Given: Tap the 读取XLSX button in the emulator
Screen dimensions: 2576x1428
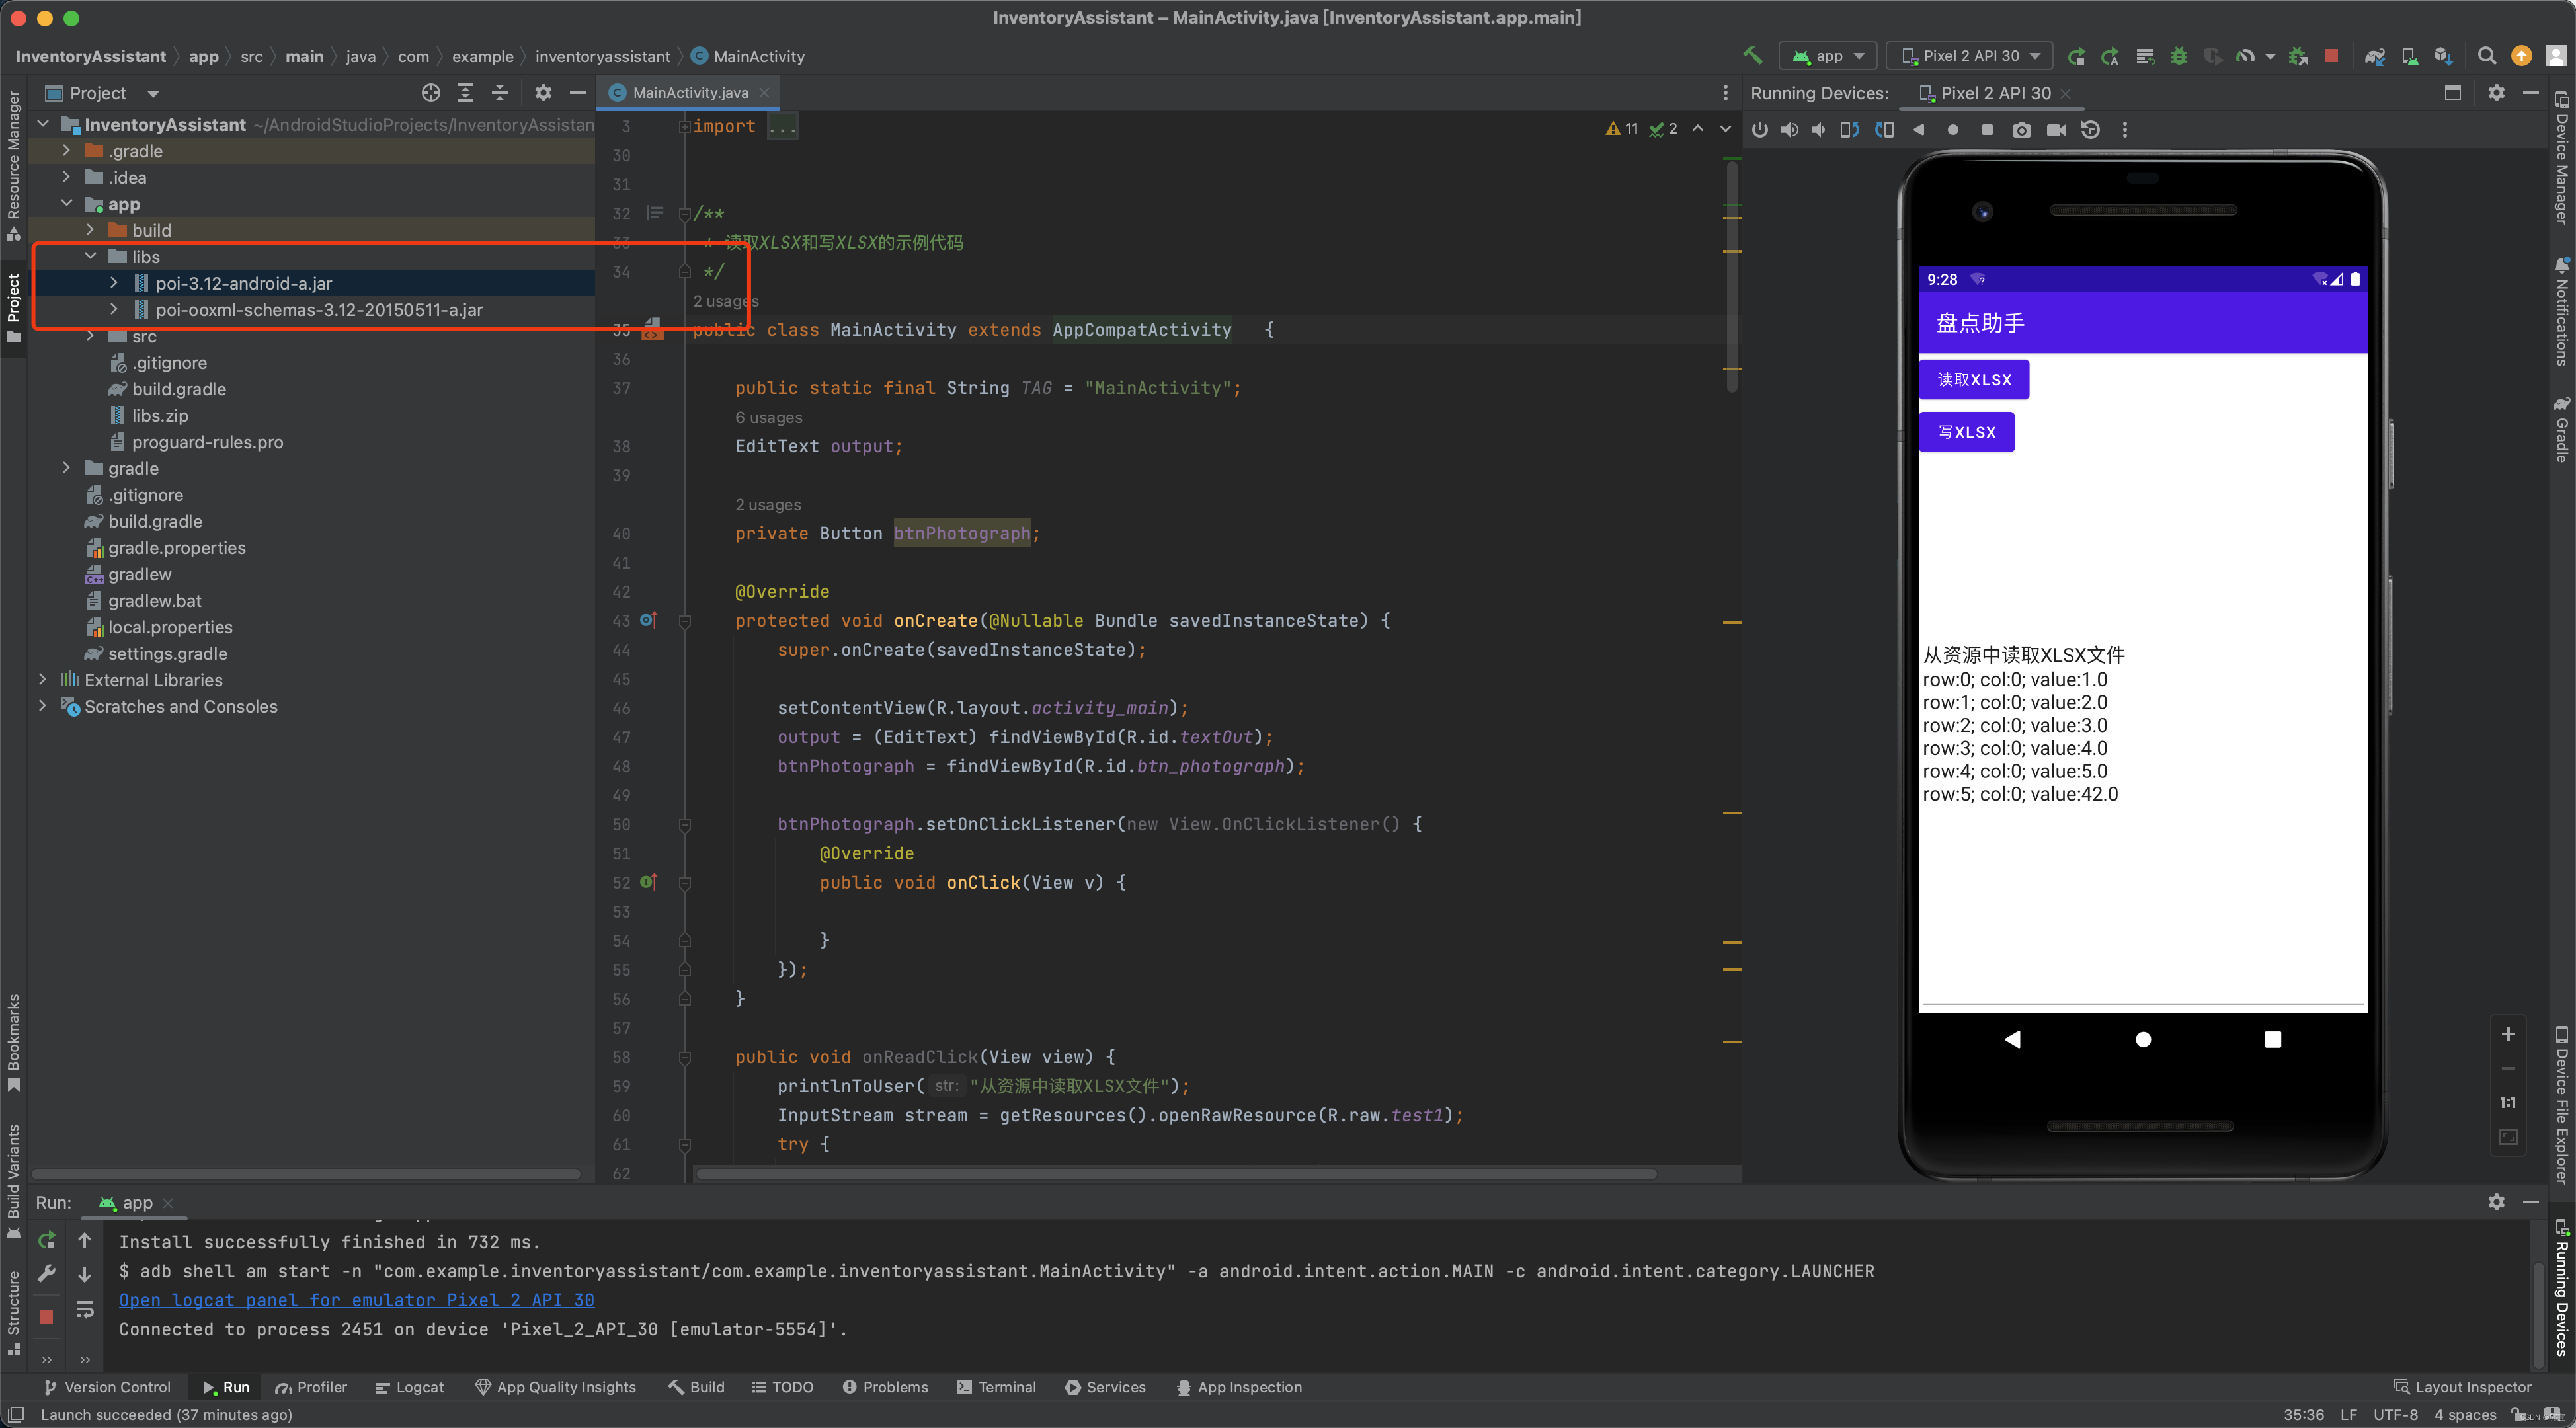Looking at the screenshot, I should point(1973,380).
